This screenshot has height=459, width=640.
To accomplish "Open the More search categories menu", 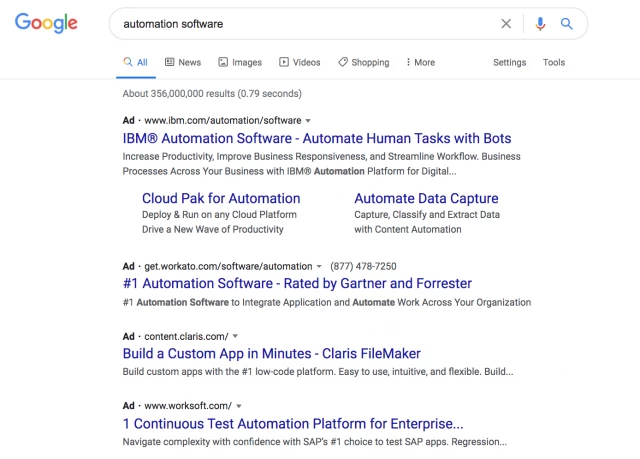I will (x=420, y=62).
